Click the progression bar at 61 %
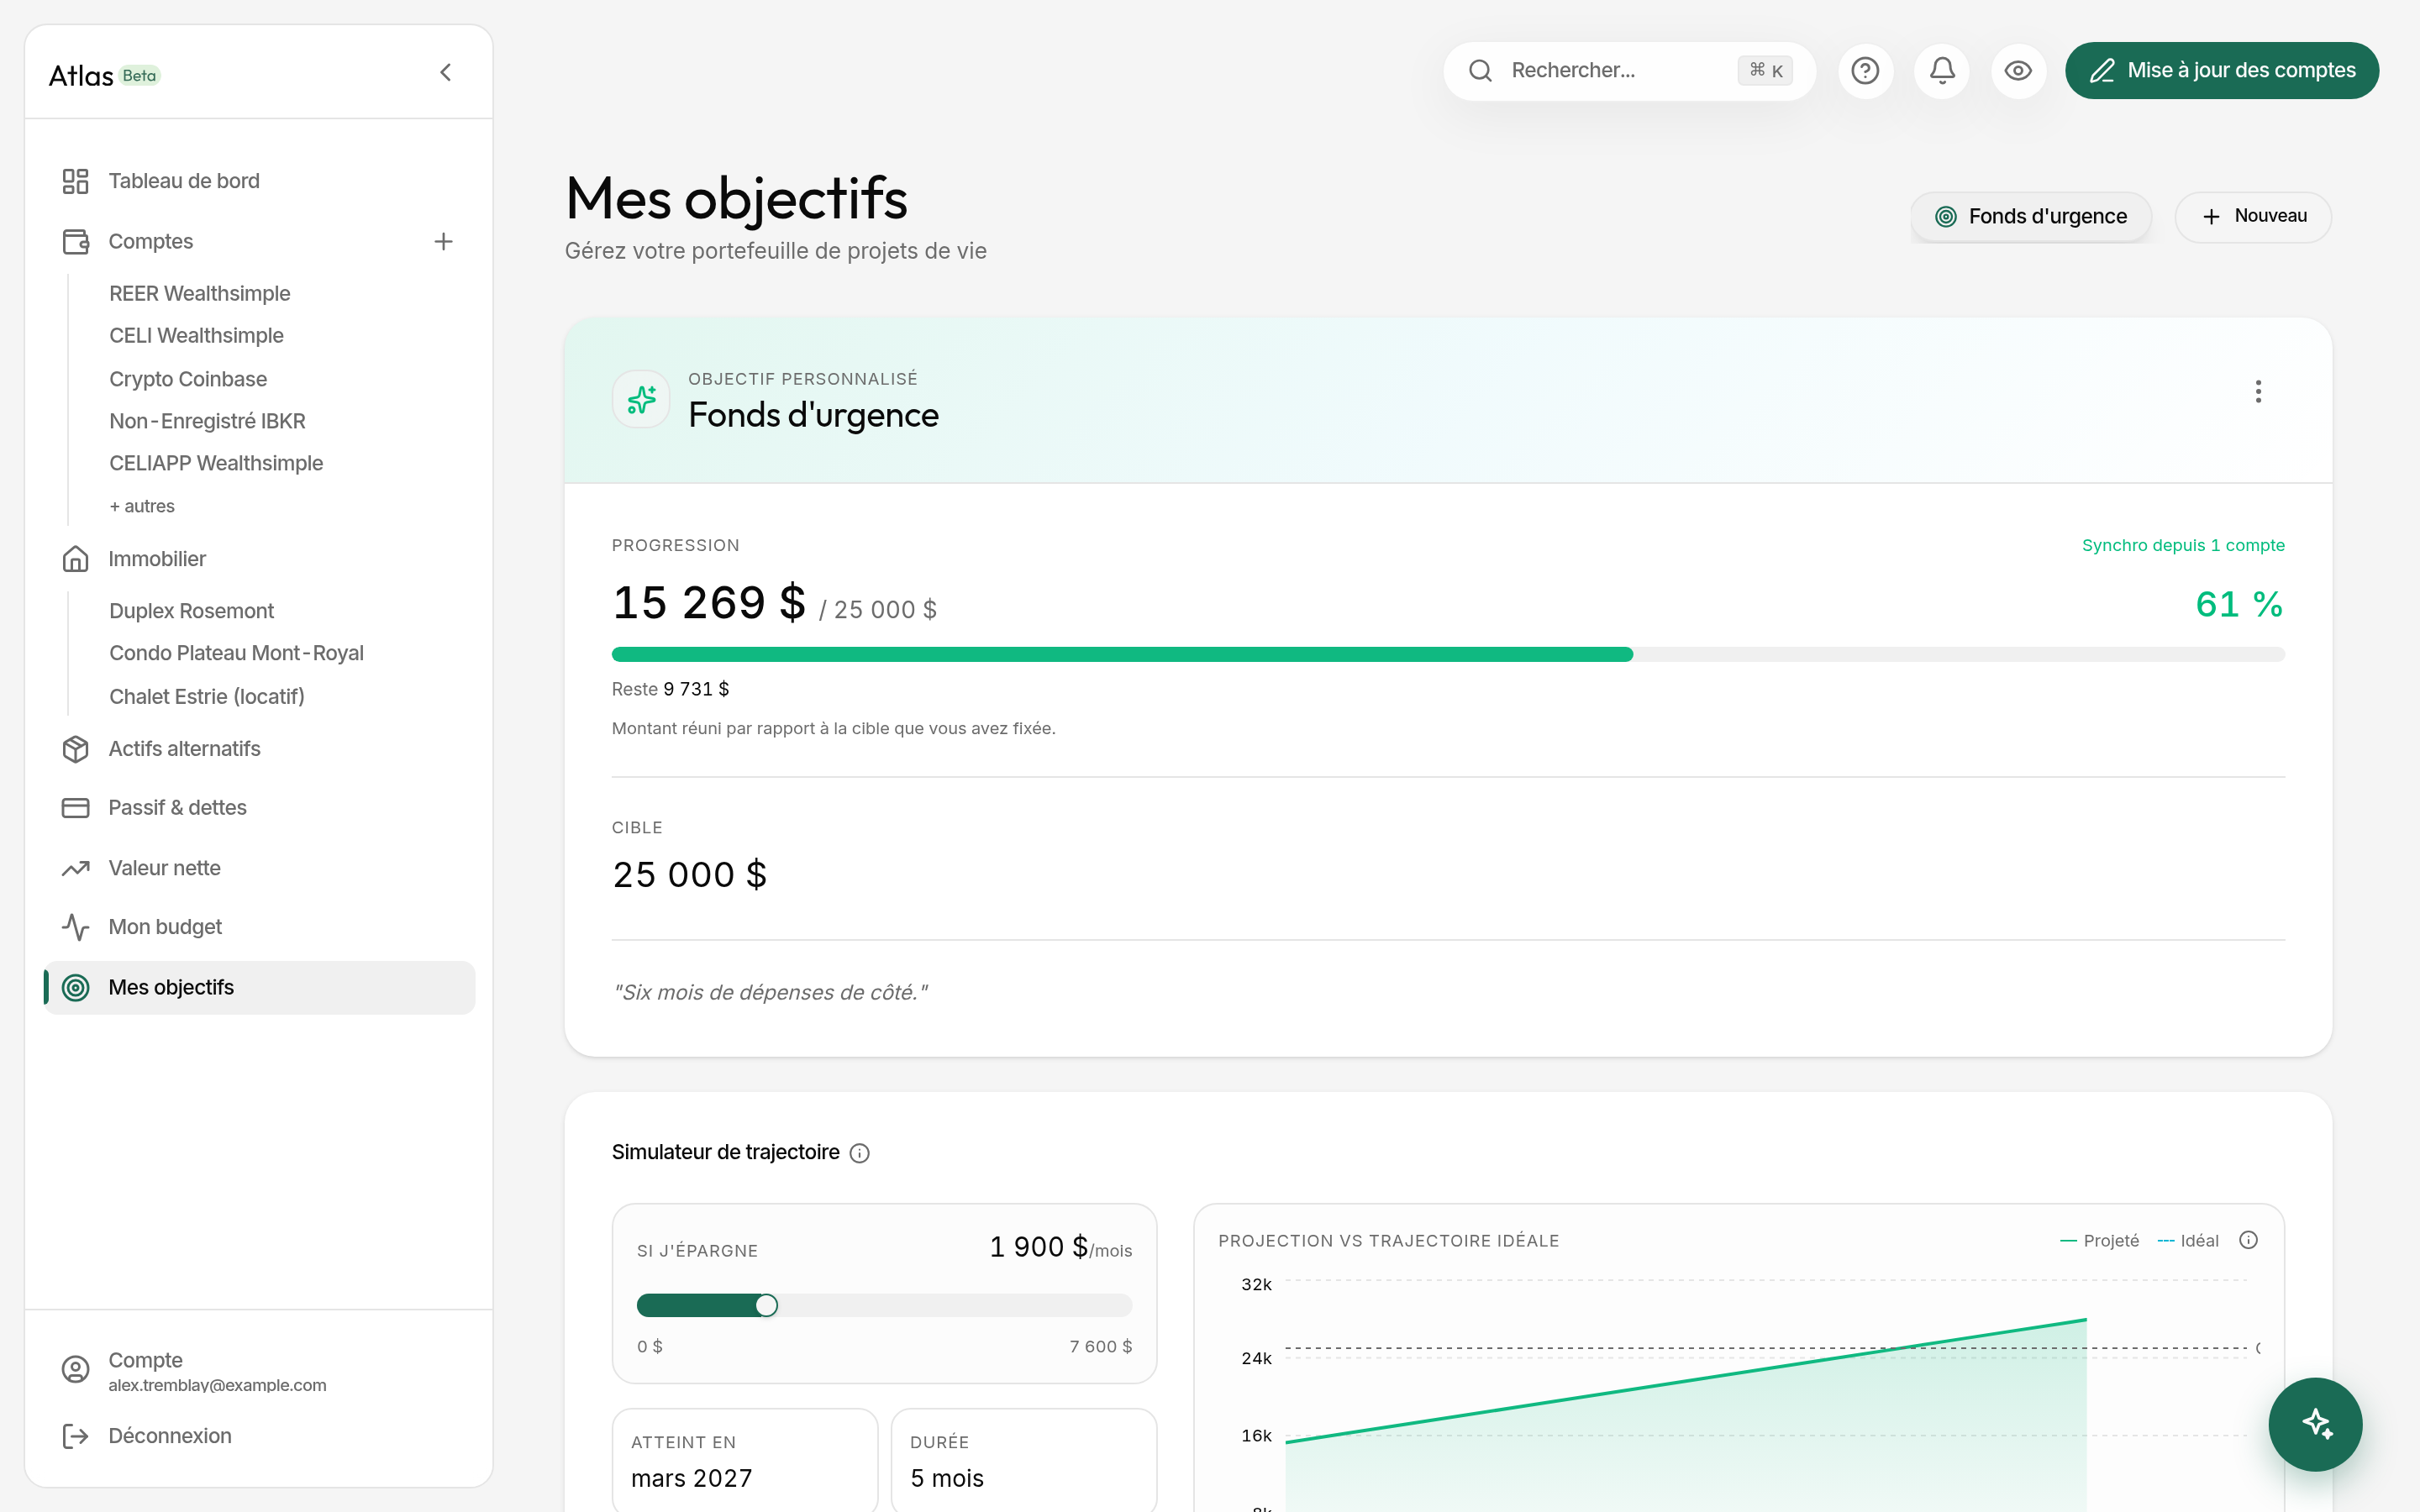 point(1448,655)
